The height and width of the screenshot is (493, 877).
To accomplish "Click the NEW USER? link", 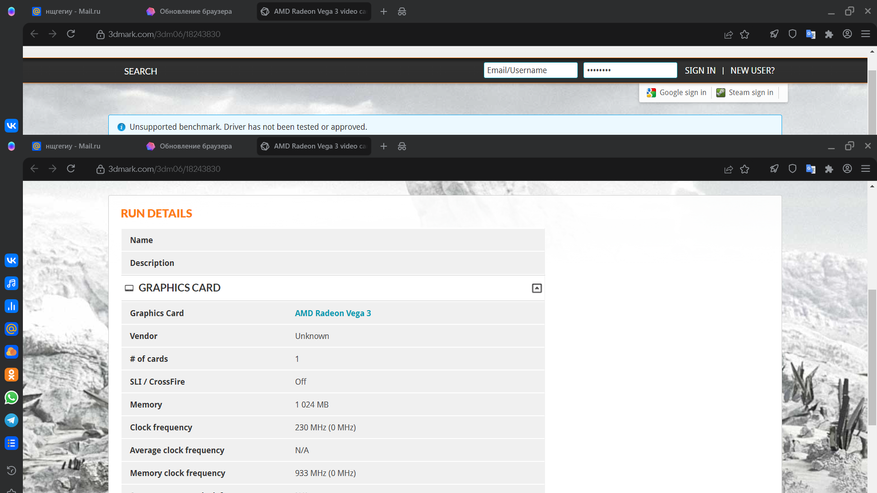I will pyautogui.click(x=752, y=71).
